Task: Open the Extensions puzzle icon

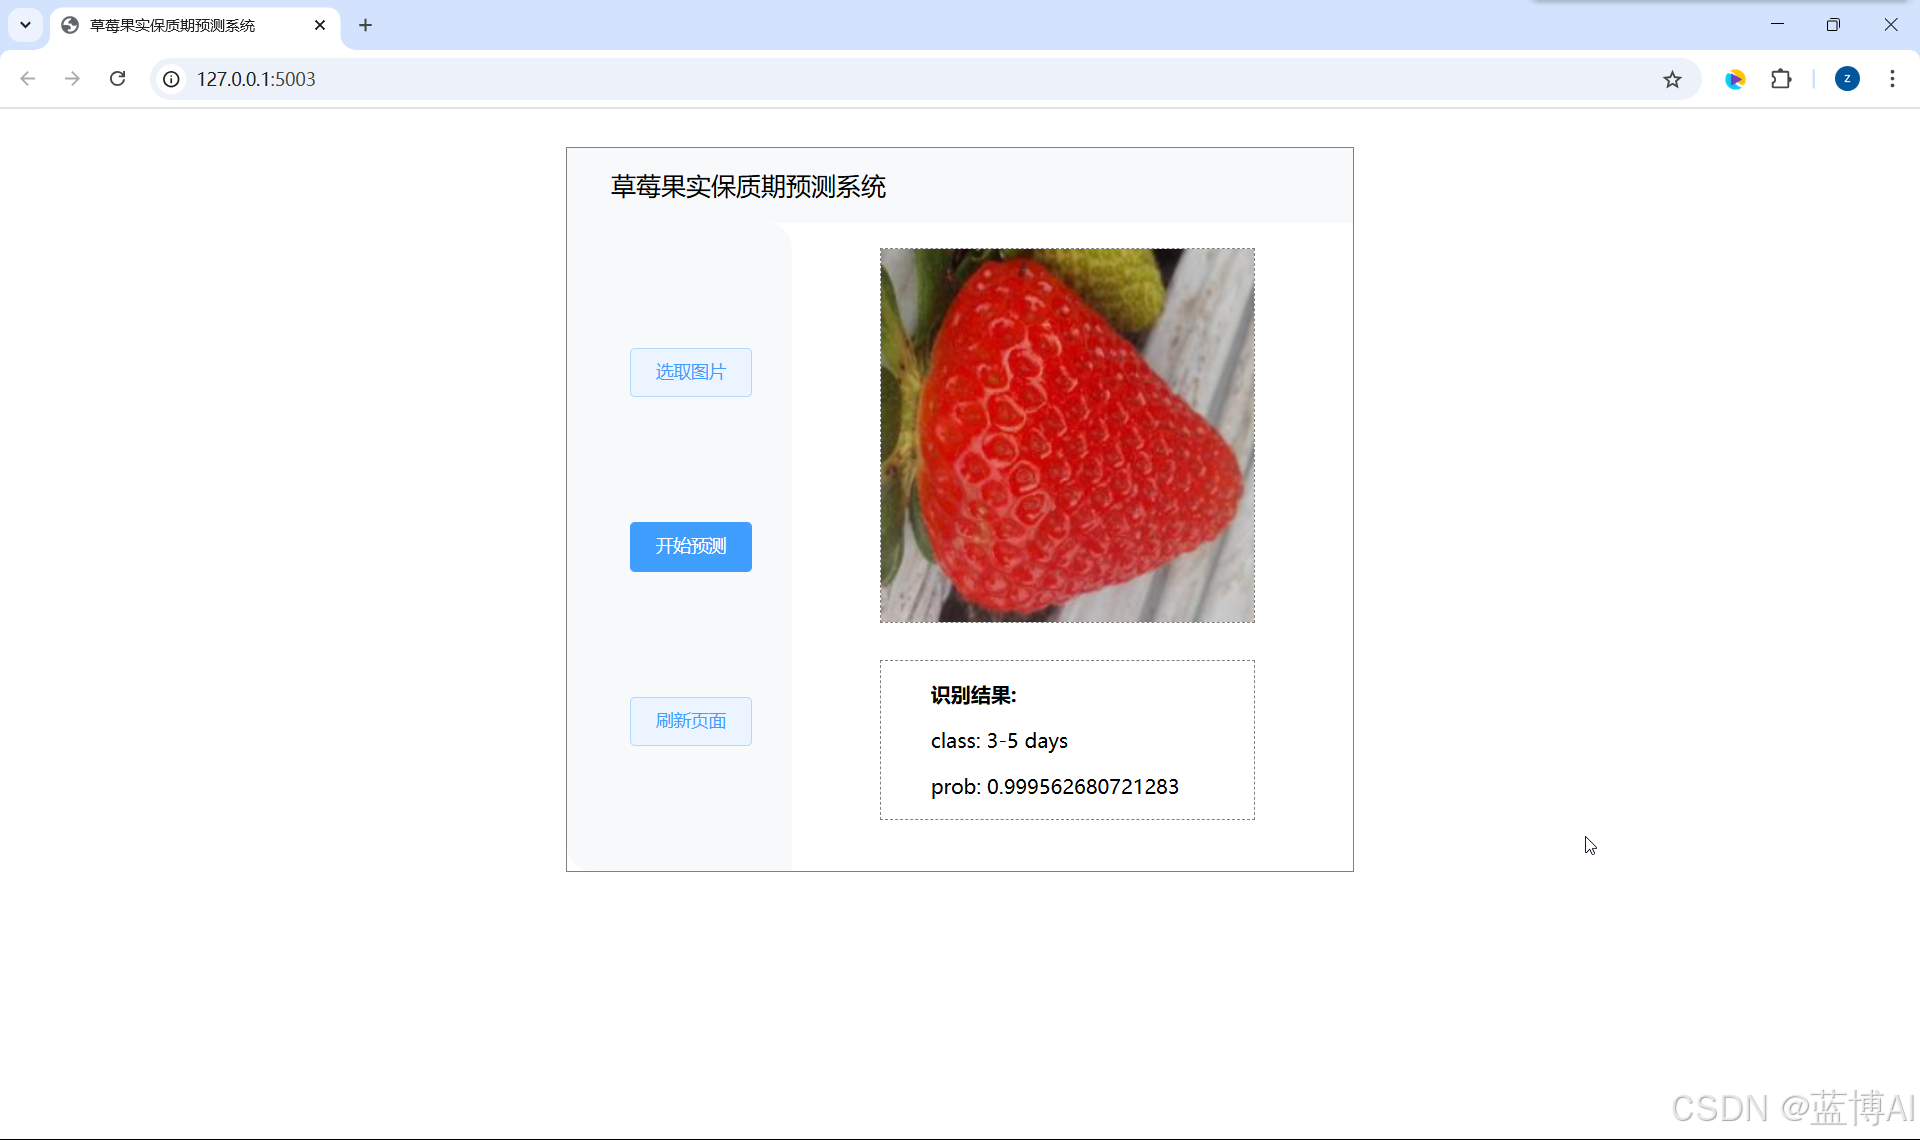Action: click(x=1781, y=79)
